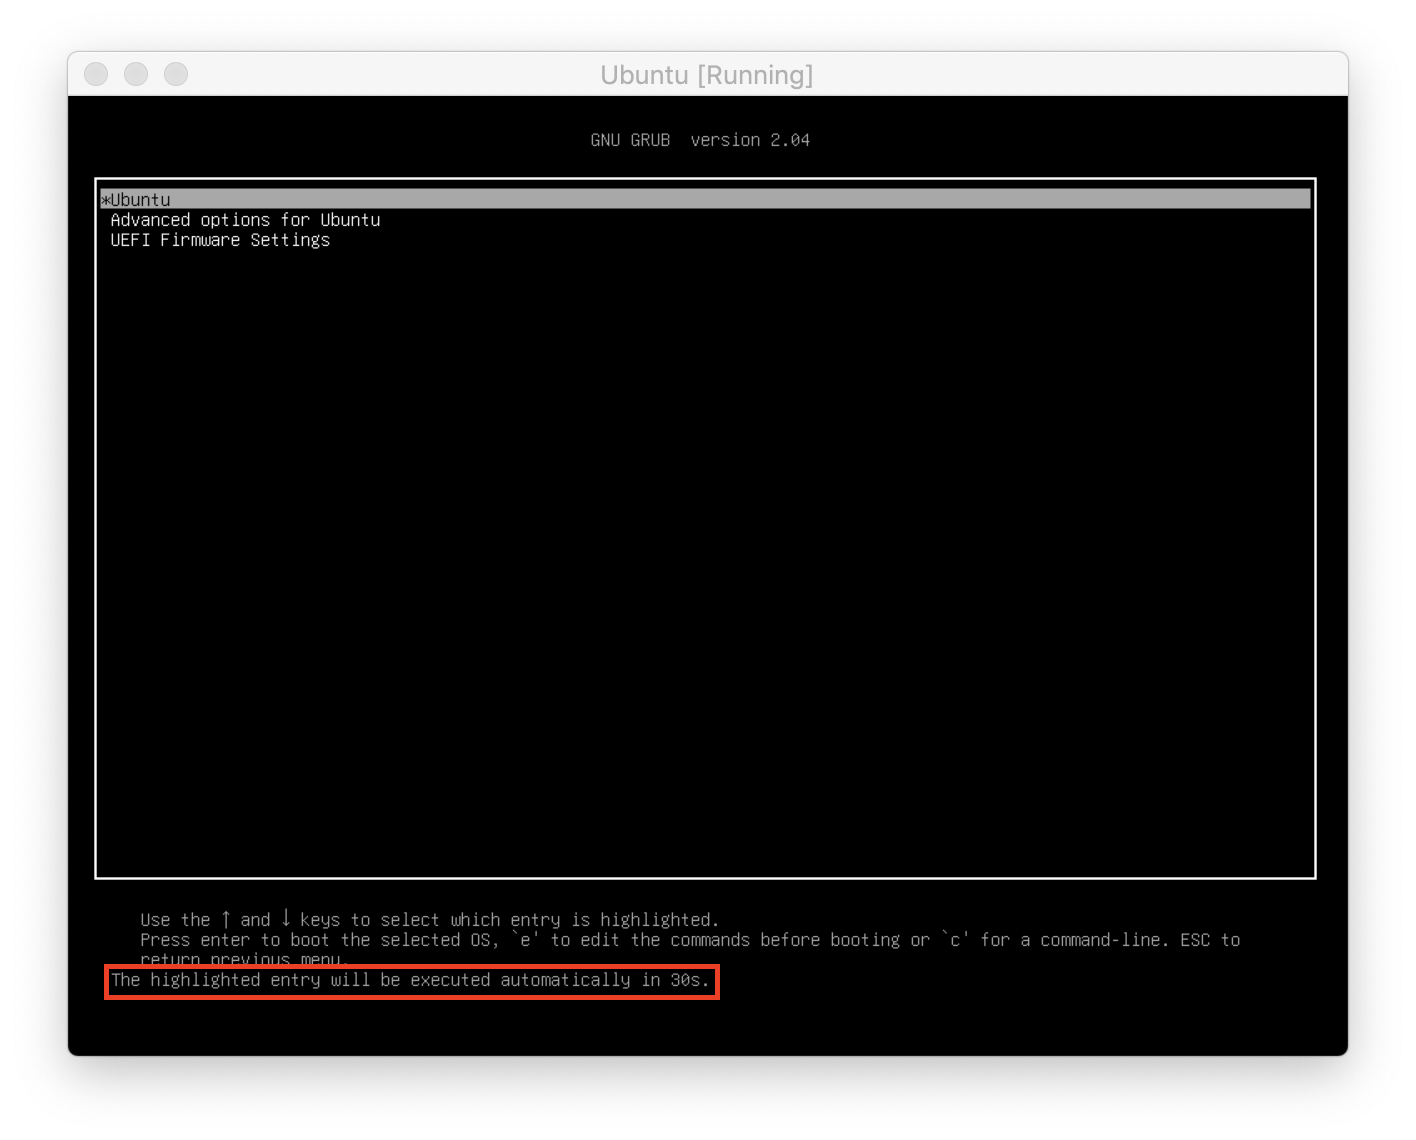The image size is (1416, 1140).
Task: Click the Ubuntu [Running] window title
Action: point(707,75)
